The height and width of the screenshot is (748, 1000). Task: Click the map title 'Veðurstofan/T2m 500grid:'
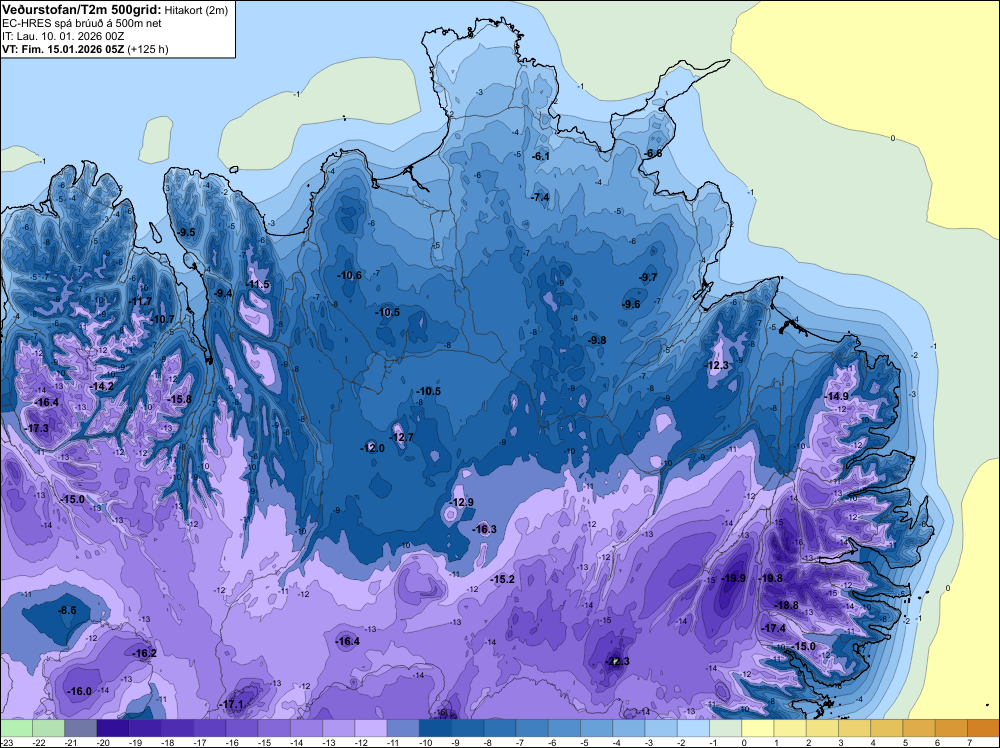82,10
